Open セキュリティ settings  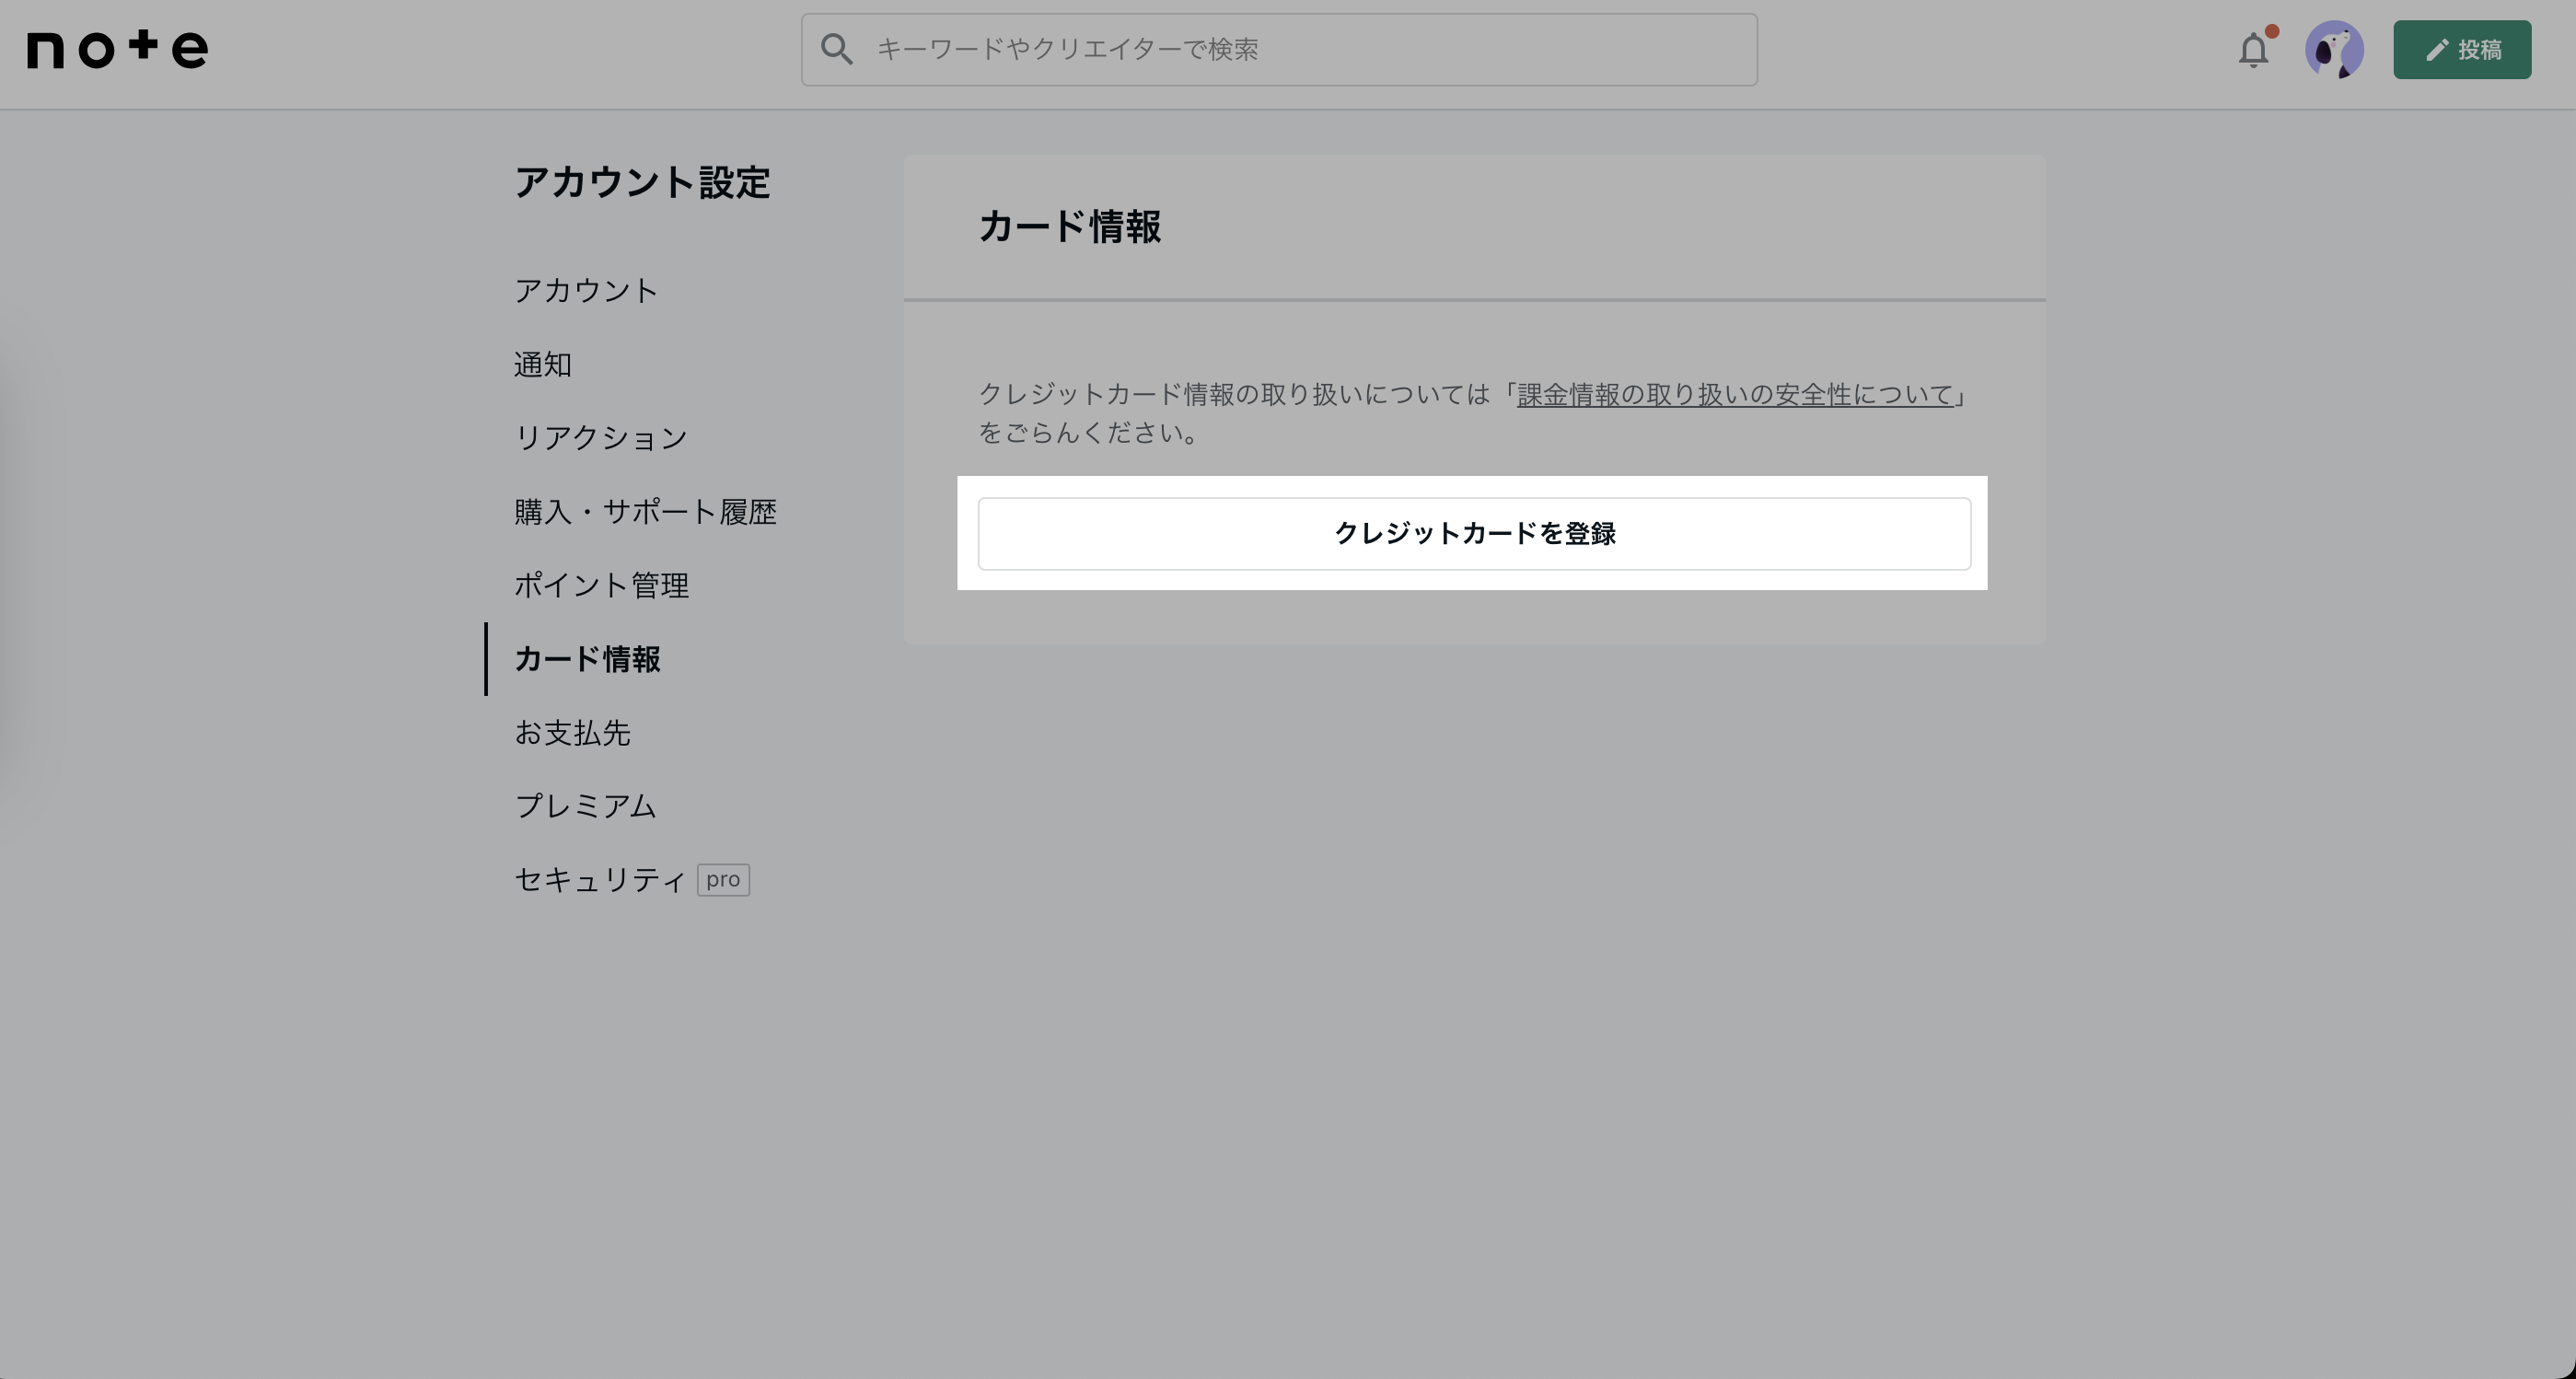click(600, 880)
